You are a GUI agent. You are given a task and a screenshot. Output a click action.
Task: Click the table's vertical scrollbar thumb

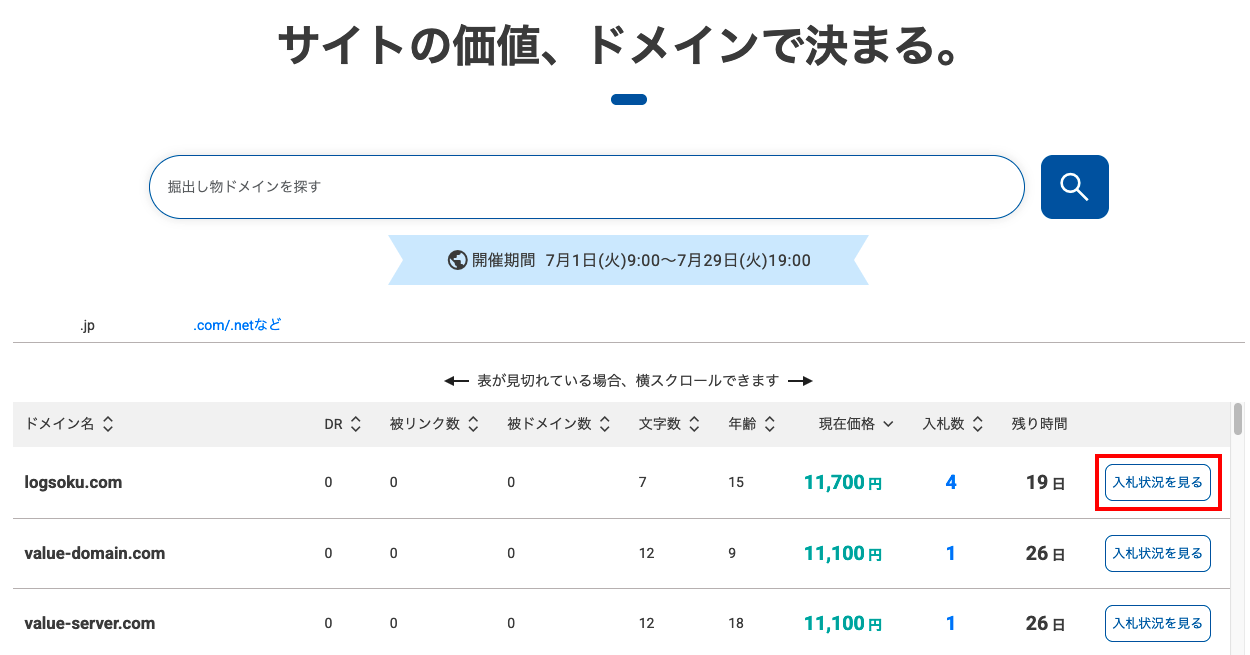(1238, 420)
